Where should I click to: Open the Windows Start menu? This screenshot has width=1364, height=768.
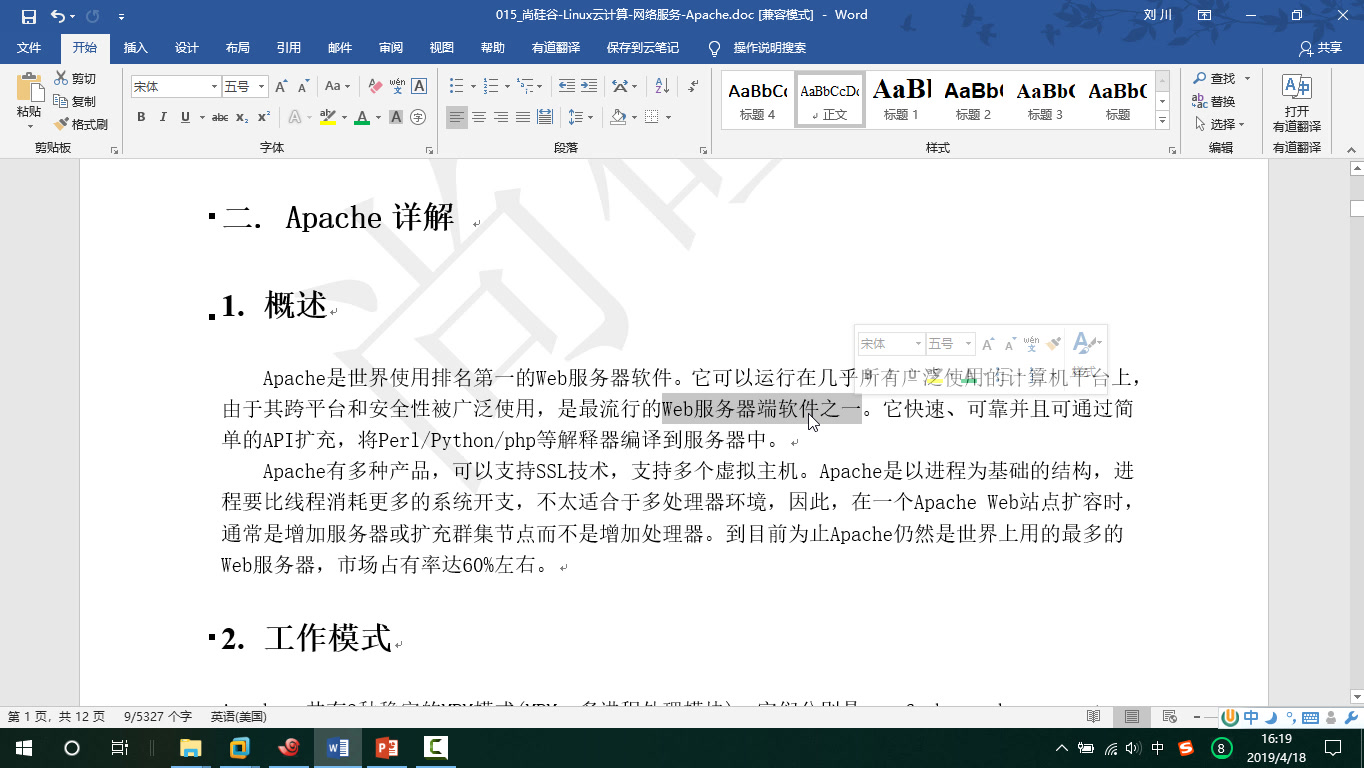(x=23, y=748)
